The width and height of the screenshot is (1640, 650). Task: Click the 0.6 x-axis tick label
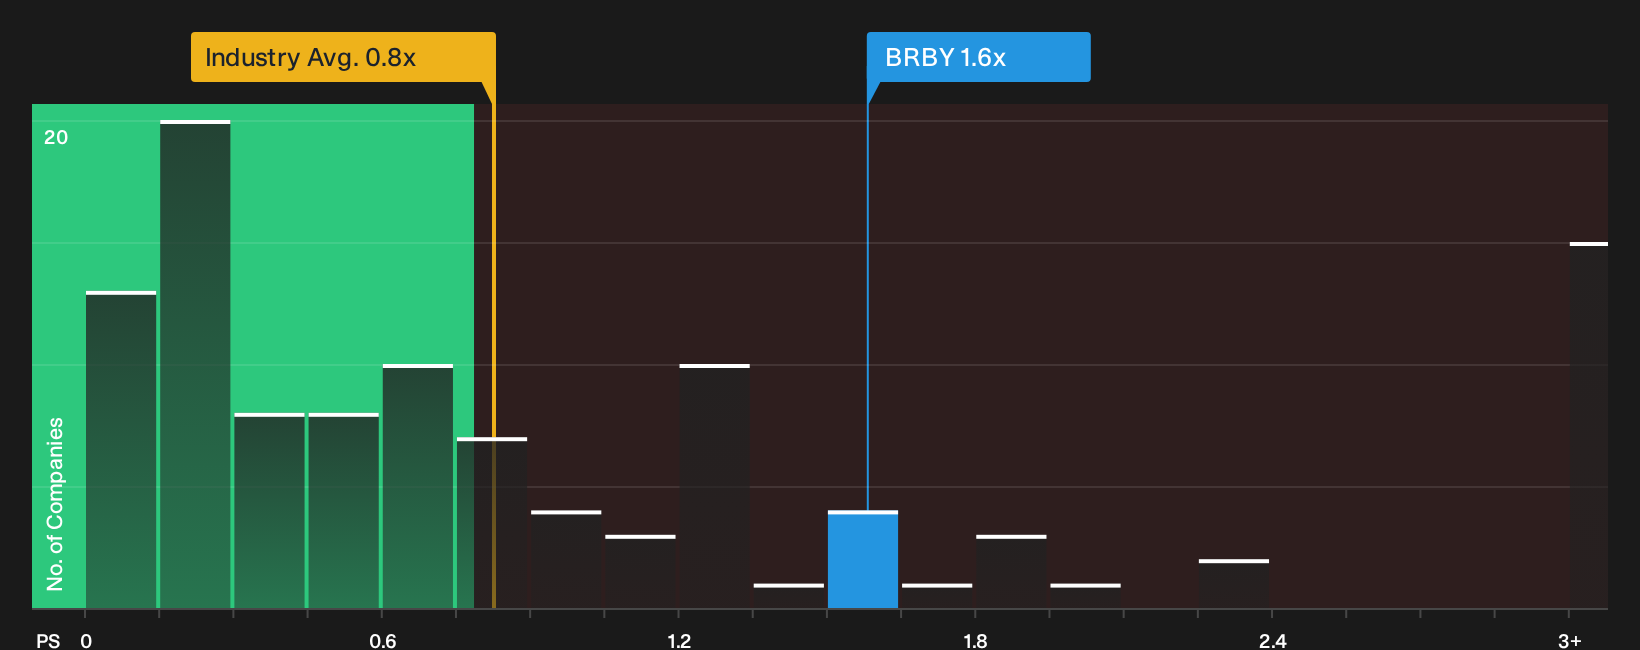tap(383, 641)
